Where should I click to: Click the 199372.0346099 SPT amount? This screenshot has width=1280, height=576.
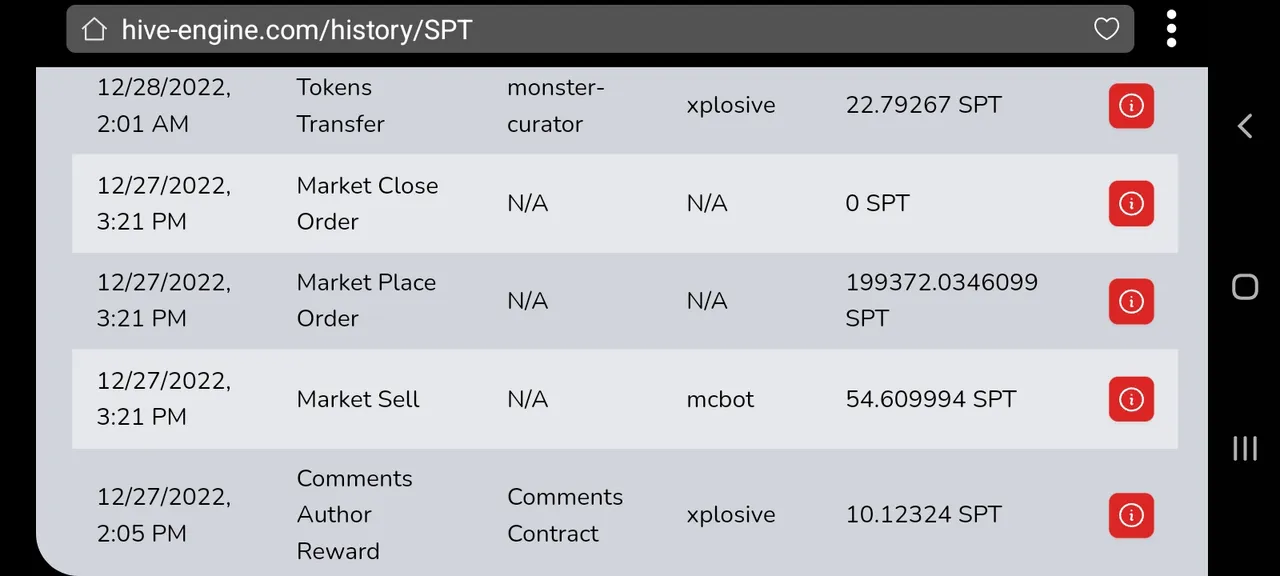[x=941, y=301]
